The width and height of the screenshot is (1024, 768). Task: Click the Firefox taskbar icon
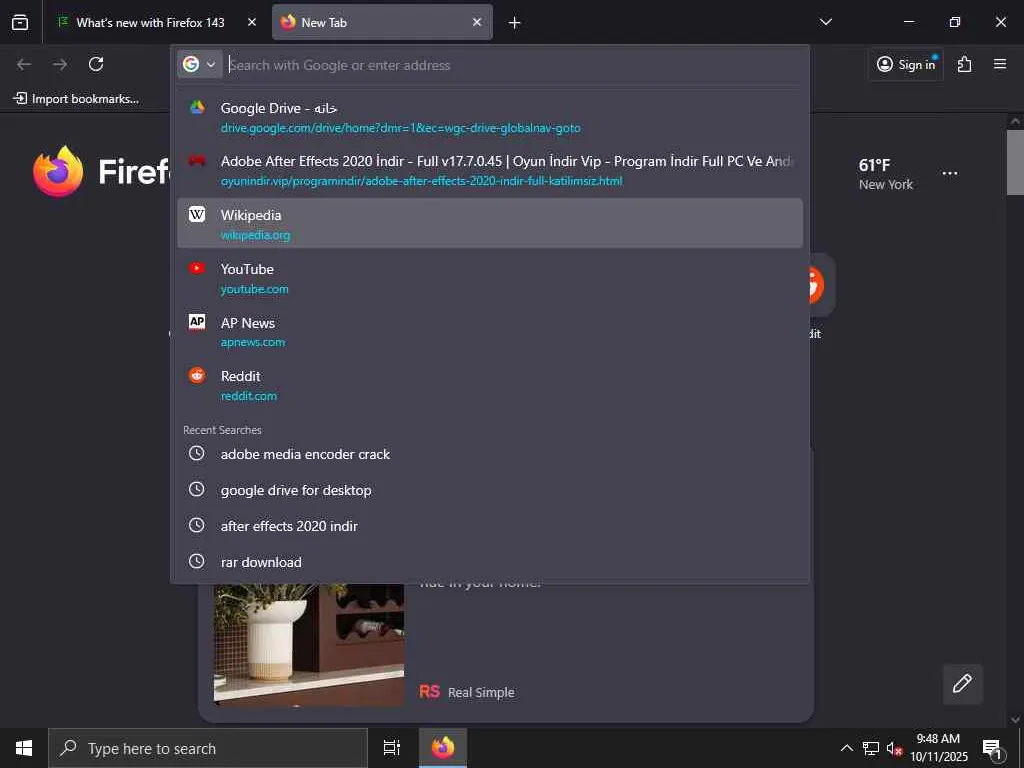[x=443, y=748]
